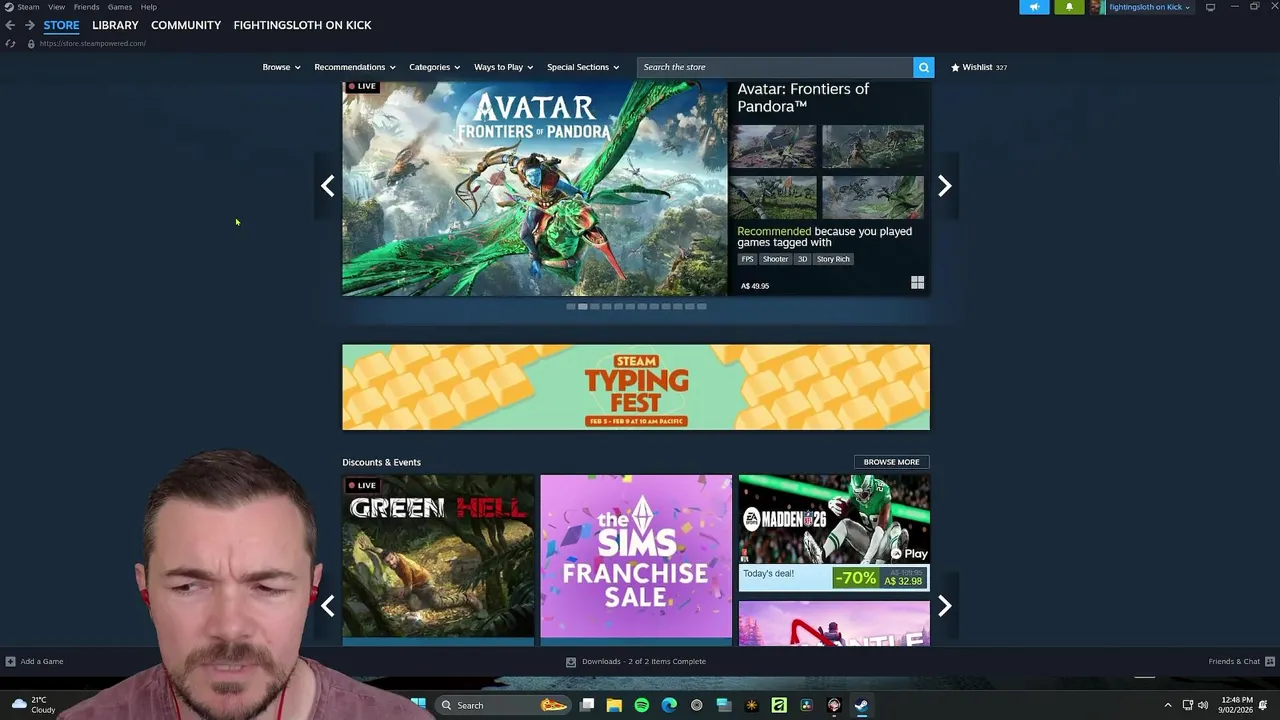Go to previous Discounts & Events page
1280x720 pixels.
327,606
